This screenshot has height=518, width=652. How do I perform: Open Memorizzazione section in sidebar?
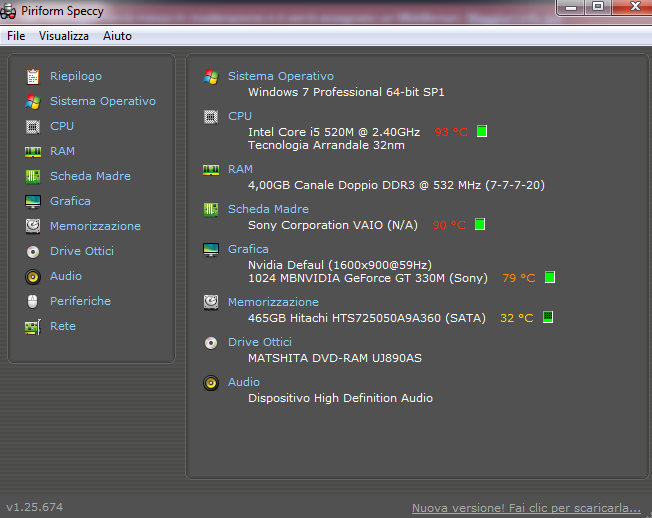click(95, 226)
